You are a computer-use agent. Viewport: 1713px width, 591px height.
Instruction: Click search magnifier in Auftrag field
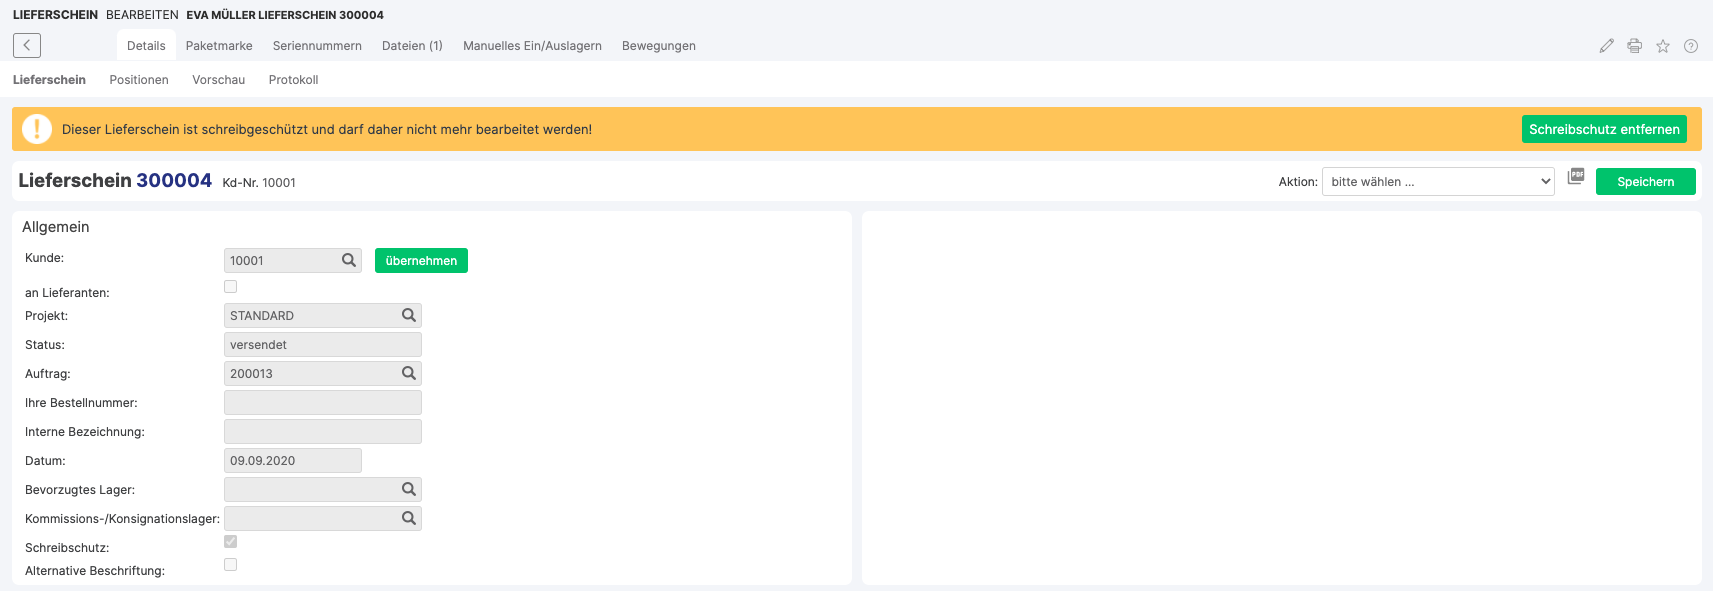pyautogui.click(x=409, y=373)
